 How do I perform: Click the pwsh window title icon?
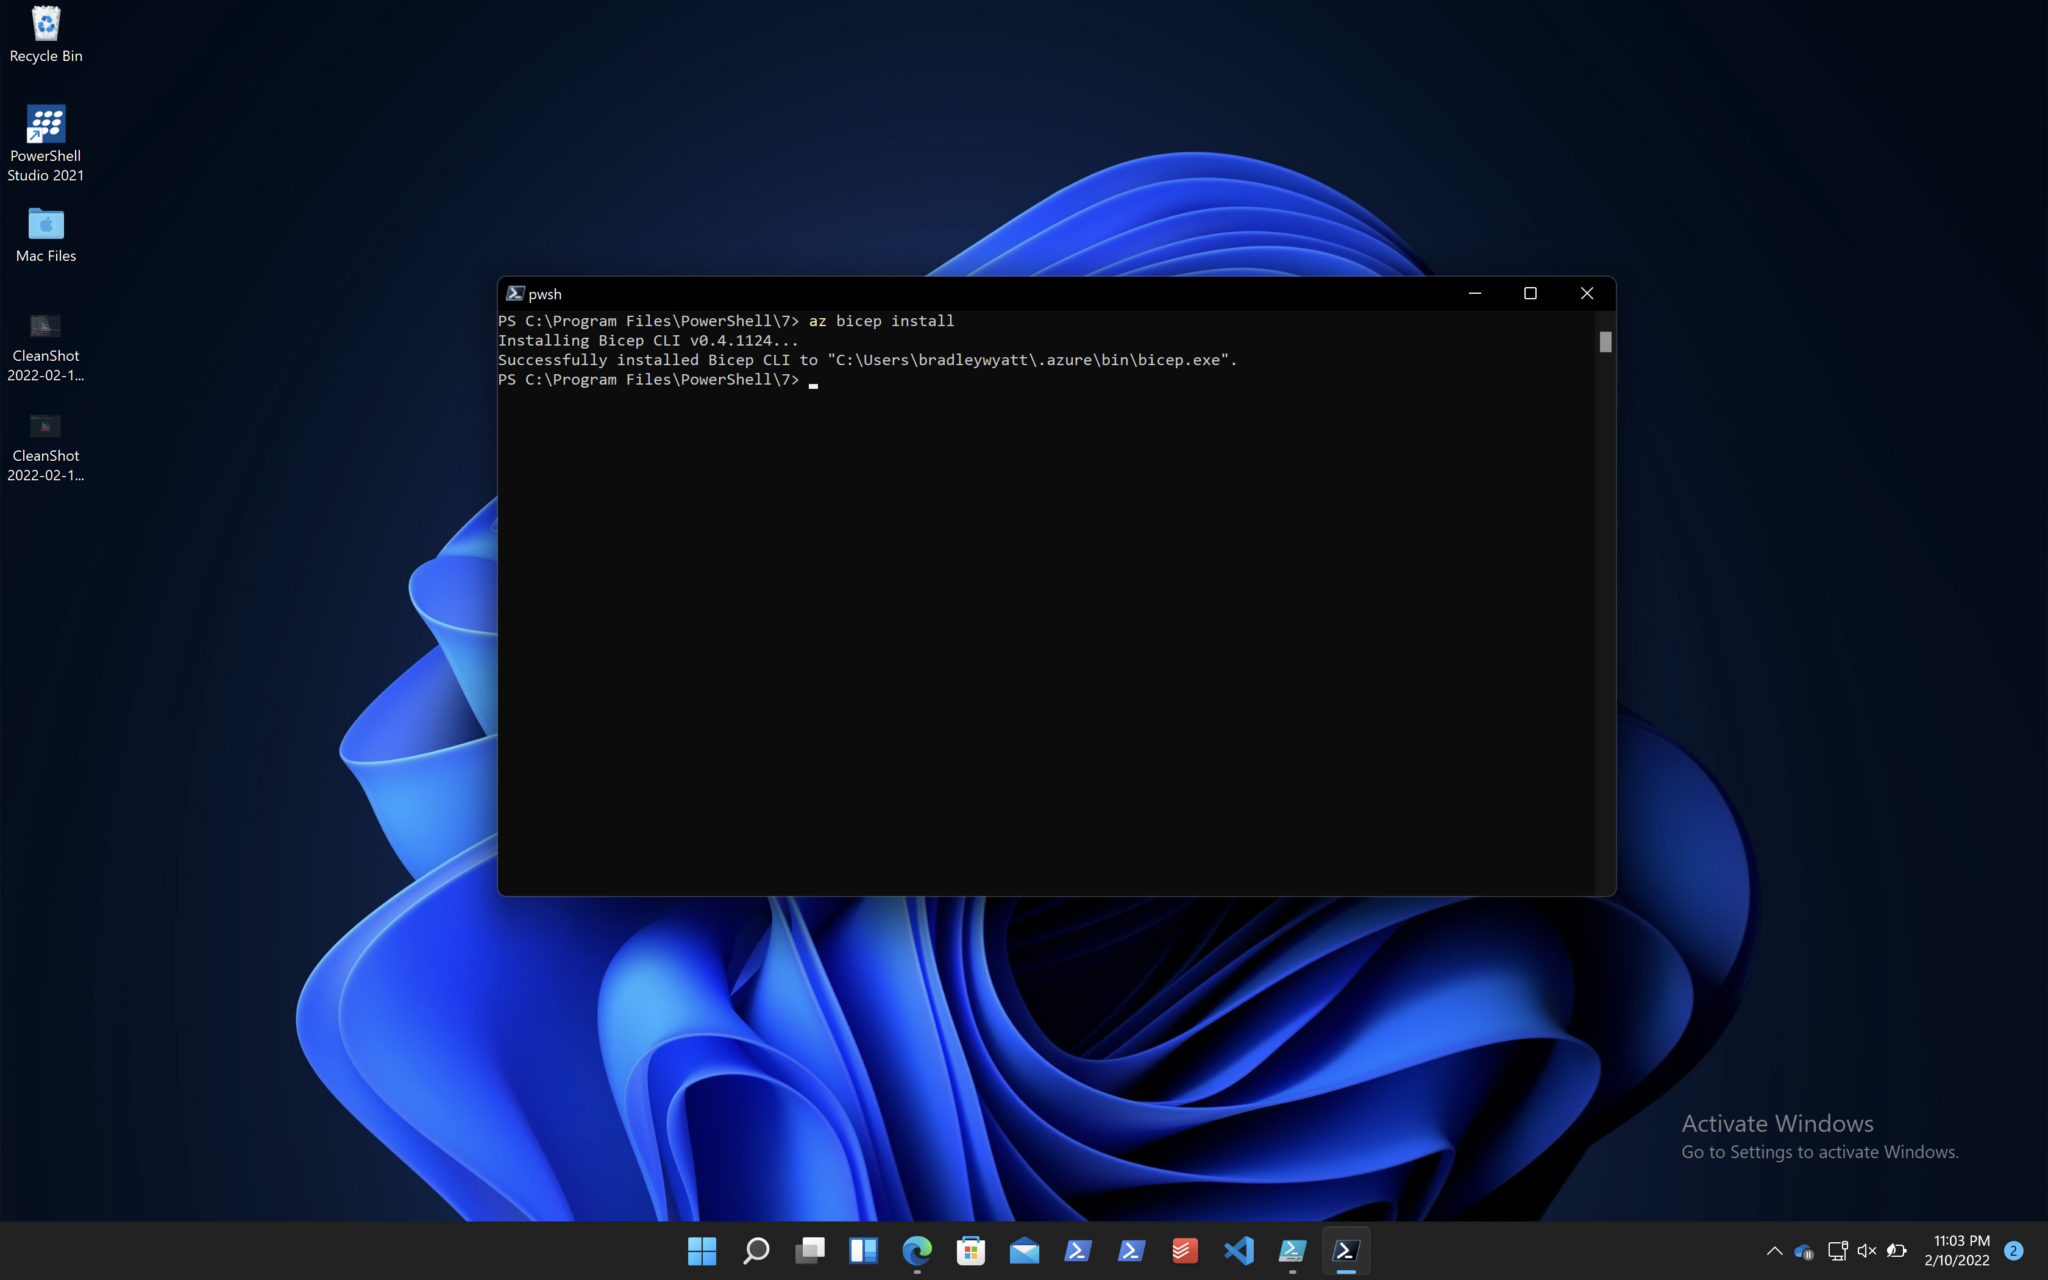coord(515,293)
